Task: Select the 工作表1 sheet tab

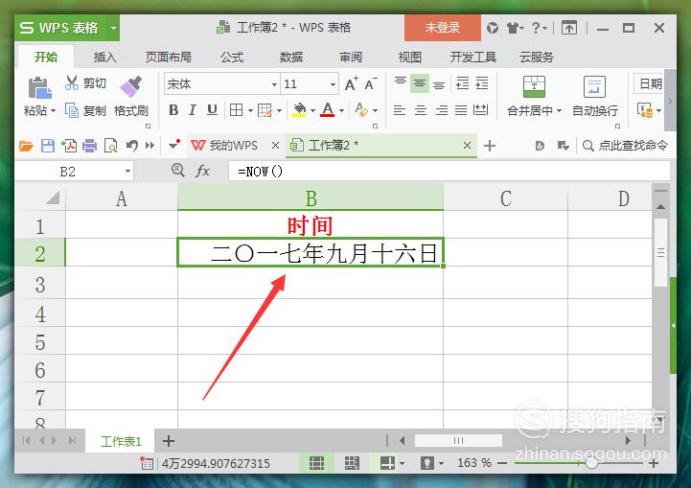Action: coord(121,441)
